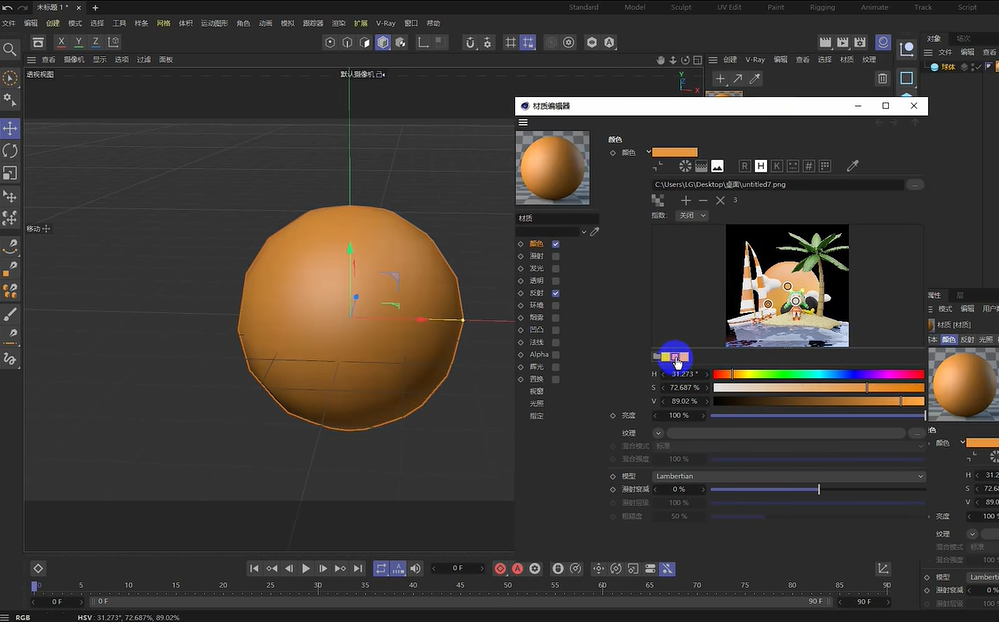Image resolution: width=999 pixels, height=622 pixels.
Task: Disable the 反射 reflection channel checkbox
Action: point(556,293)
